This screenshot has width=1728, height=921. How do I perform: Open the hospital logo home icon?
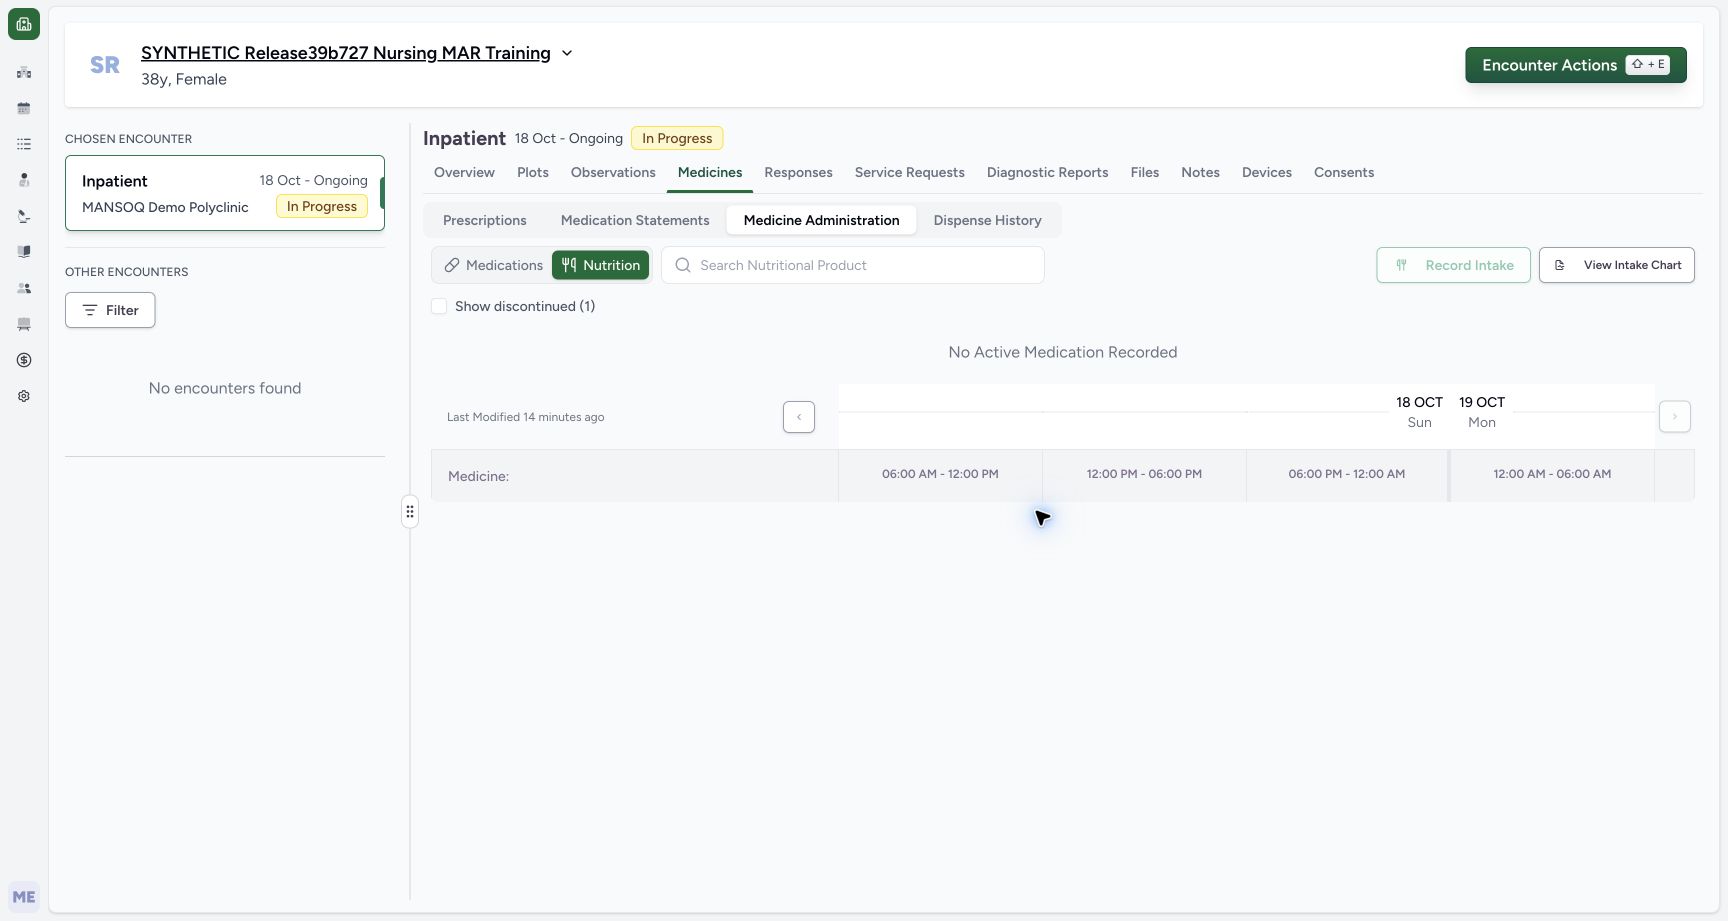point(24,24)
